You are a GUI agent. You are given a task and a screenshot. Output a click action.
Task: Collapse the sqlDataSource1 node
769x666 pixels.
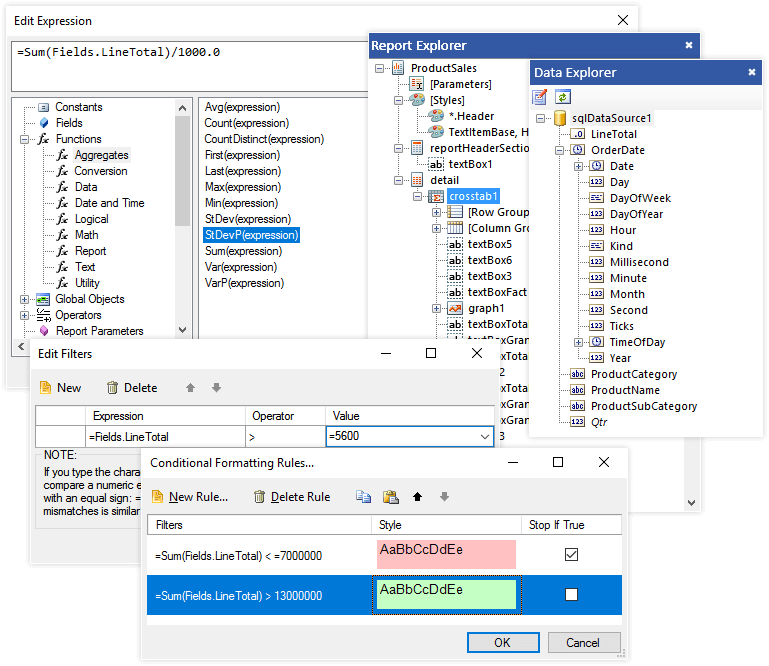540,118
